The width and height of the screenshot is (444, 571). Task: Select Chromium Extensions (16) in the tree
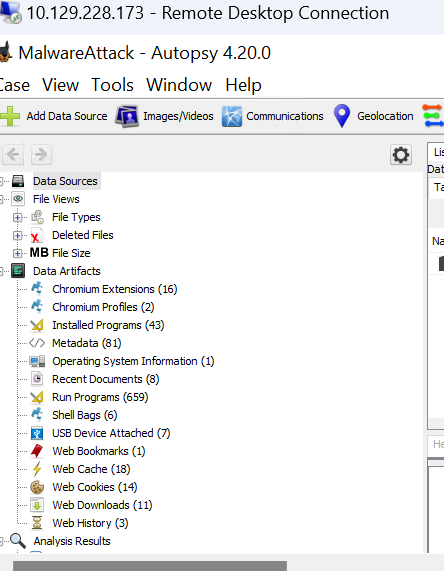pos(115,289)
